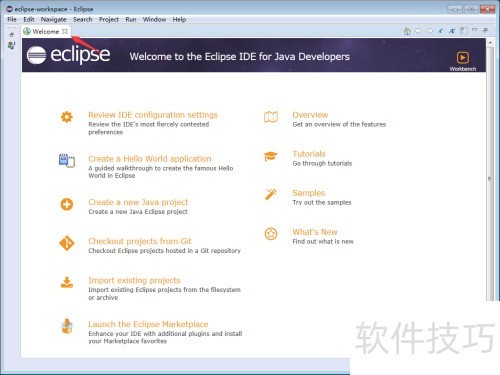Click the import download-tray icon
The height and width of the screenshot is (375, 500).
[x=67, y=282]
